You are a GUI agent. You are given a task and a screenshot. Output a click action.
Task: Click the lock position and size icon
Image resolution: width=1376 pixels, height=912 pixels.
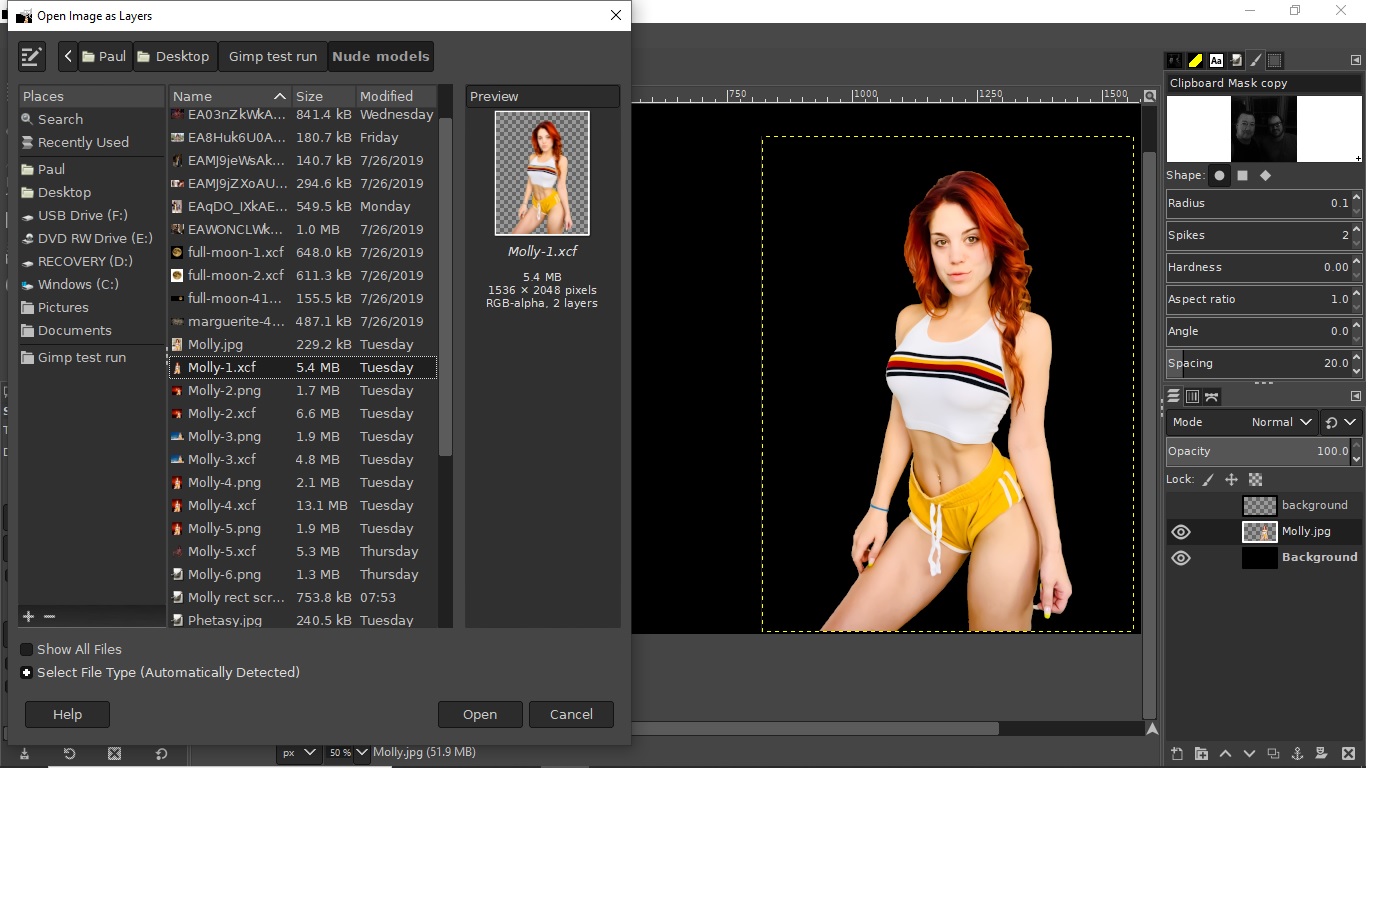point(1231,480)
